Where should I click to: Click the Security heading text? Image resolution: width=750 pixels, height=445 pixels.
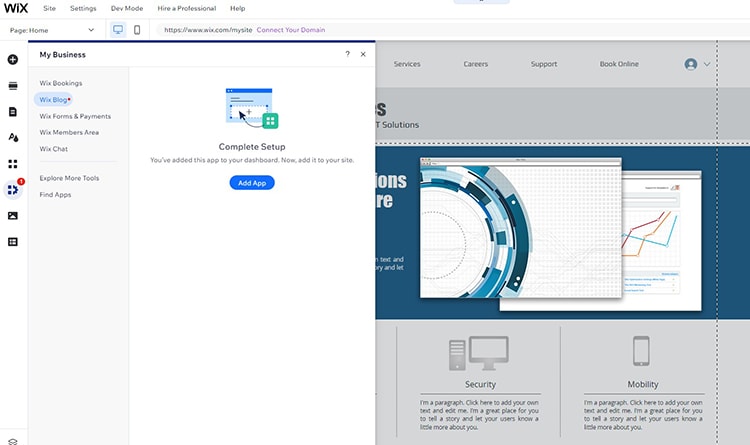pos(480,384)
